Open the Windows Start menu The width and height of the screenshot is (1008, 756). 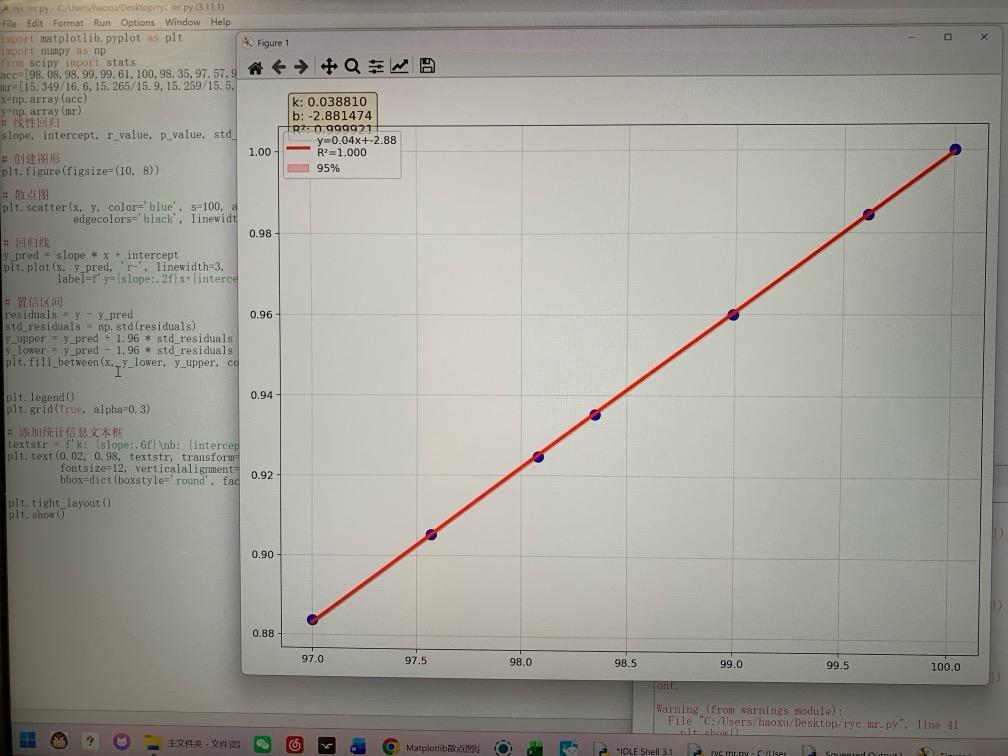pyautogui.click(x=27, y=741)
